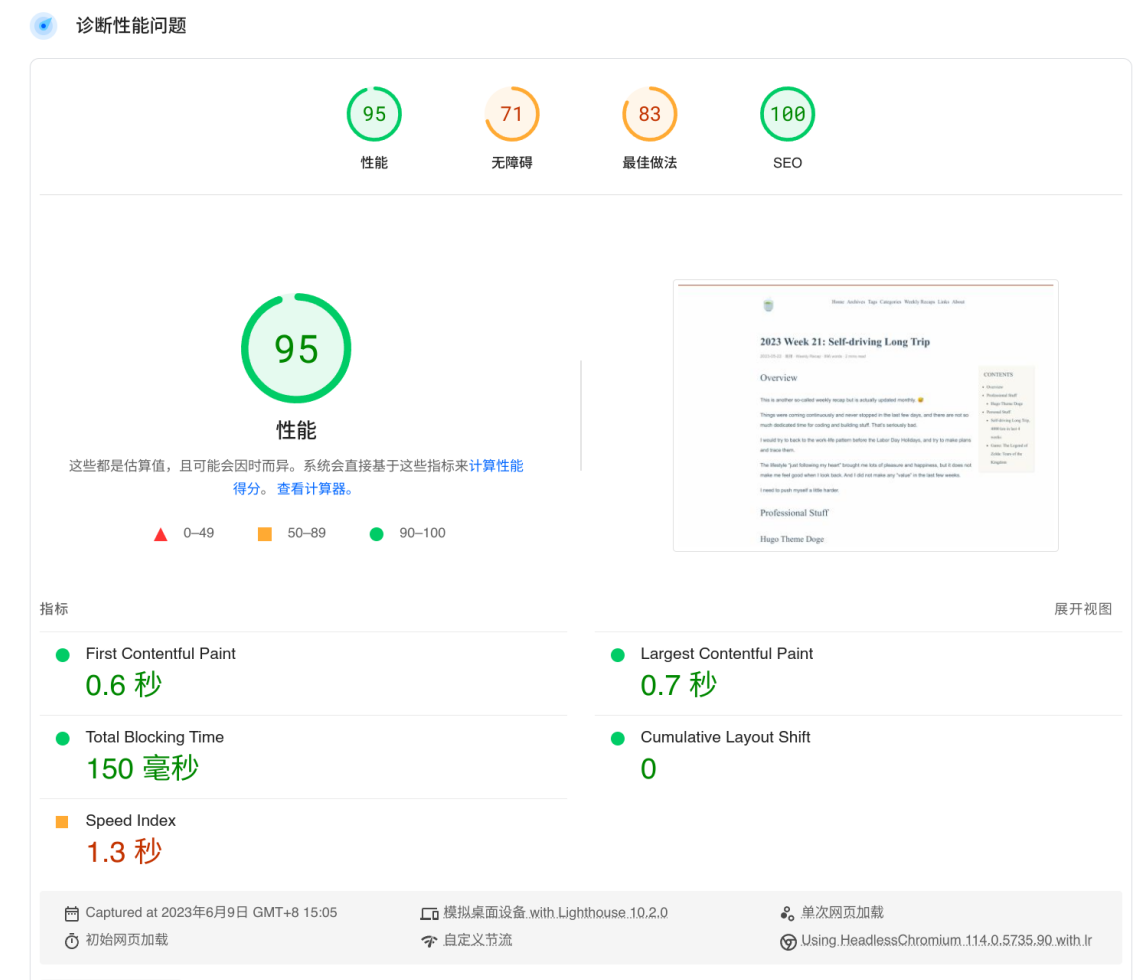The image size is (1145, 980).
Task: Open the best practices score 83 gauge
Action: coord(649,115)
